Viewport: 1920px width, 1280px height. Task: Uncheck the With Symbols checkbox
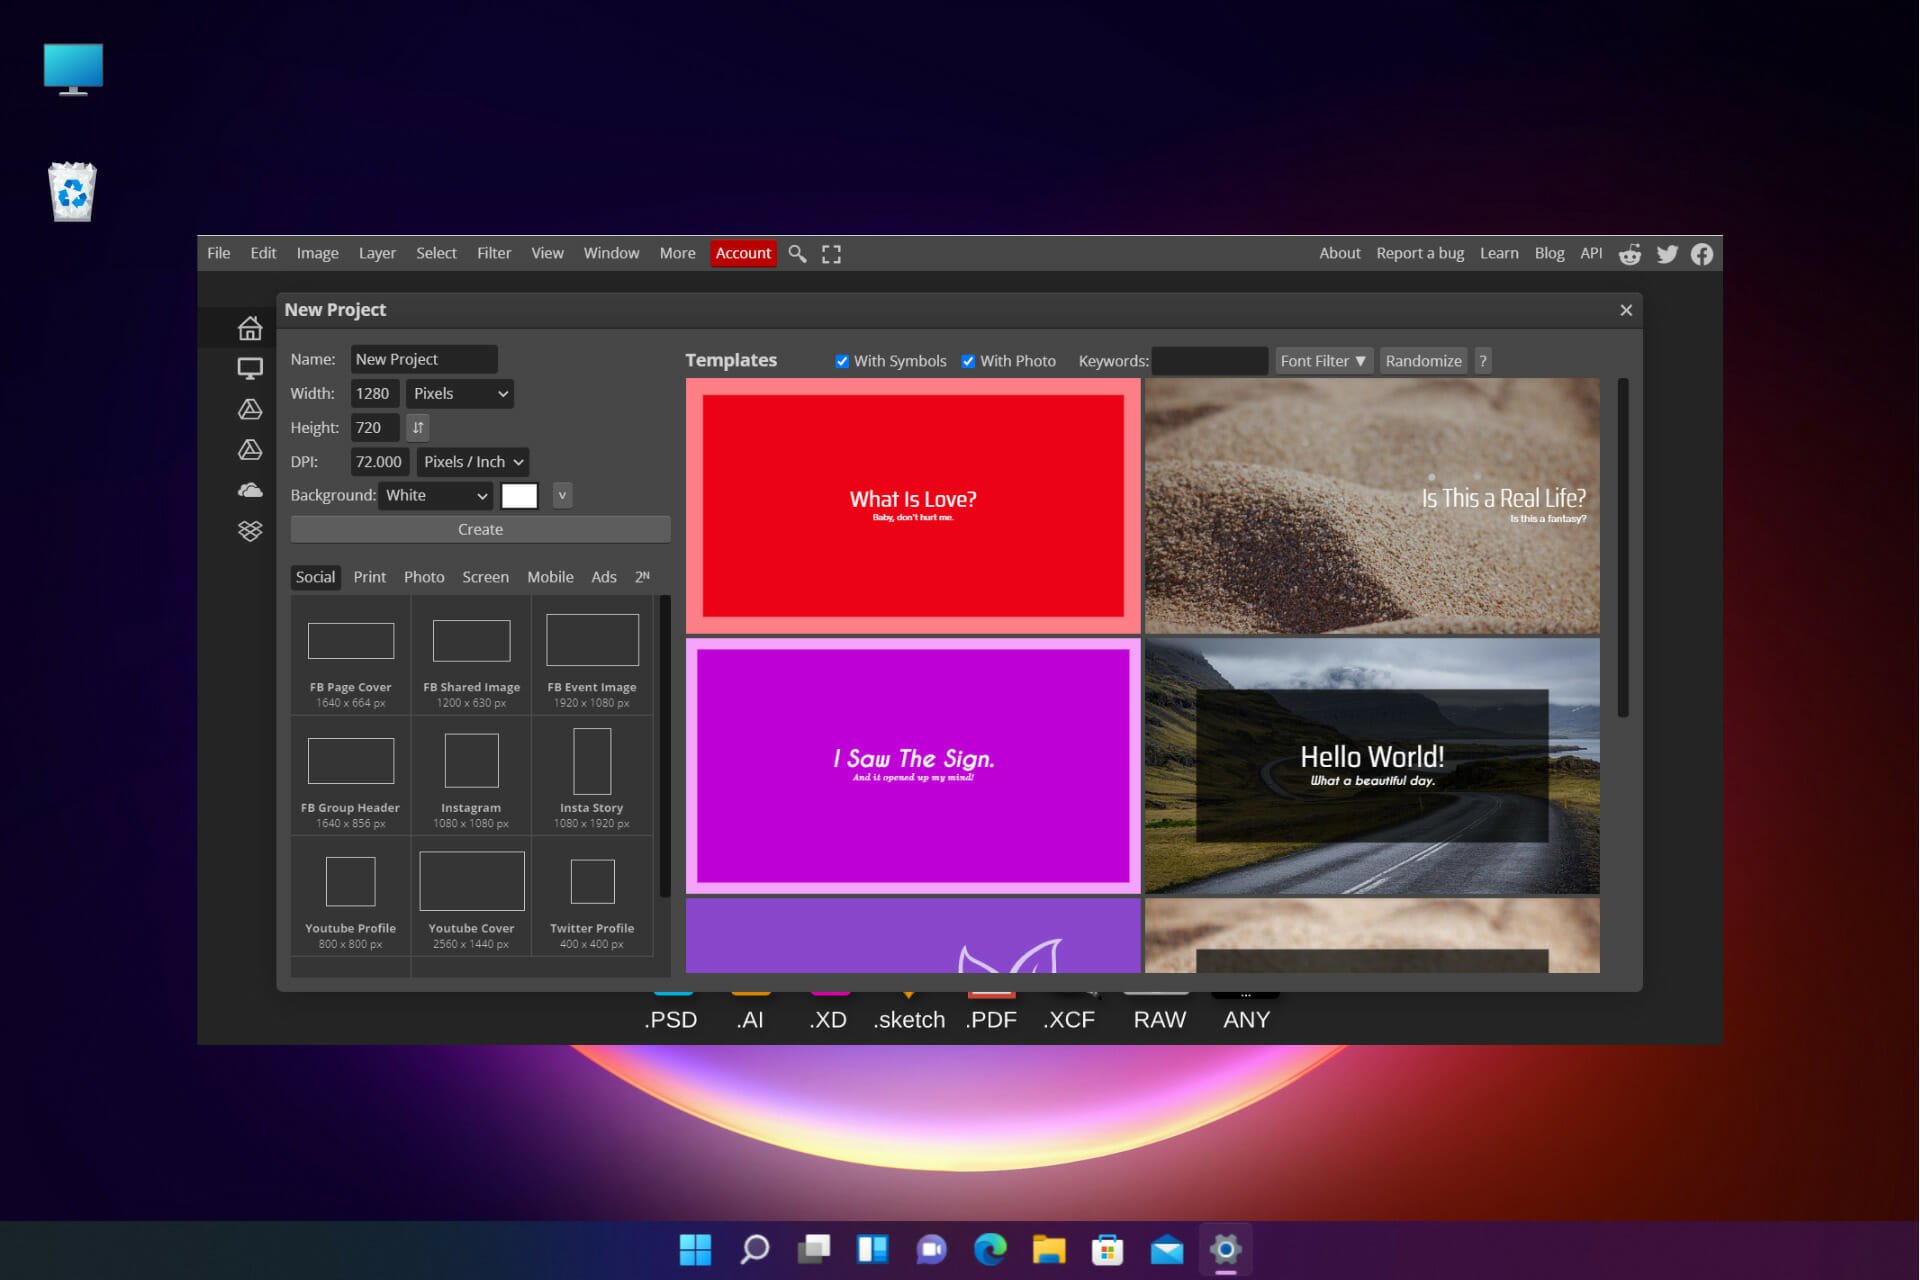(842, 362)
